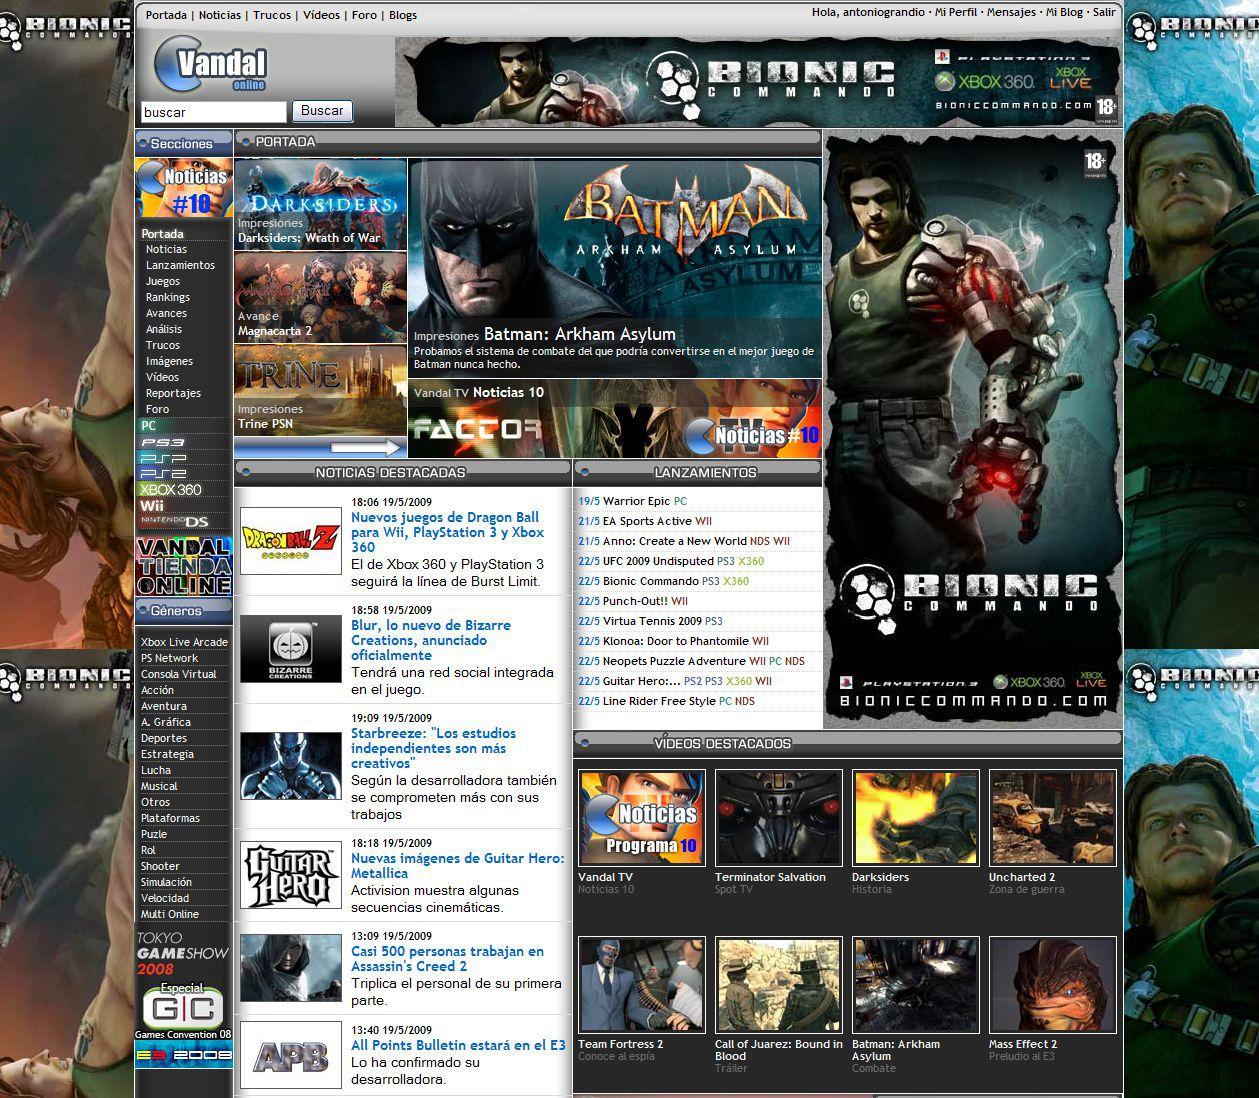Image resolution: width=1259 pixels, height=1098 pixels.
Task: Play the Uncharted 2 Zona de guerra video
Action: click(1052, 817)
